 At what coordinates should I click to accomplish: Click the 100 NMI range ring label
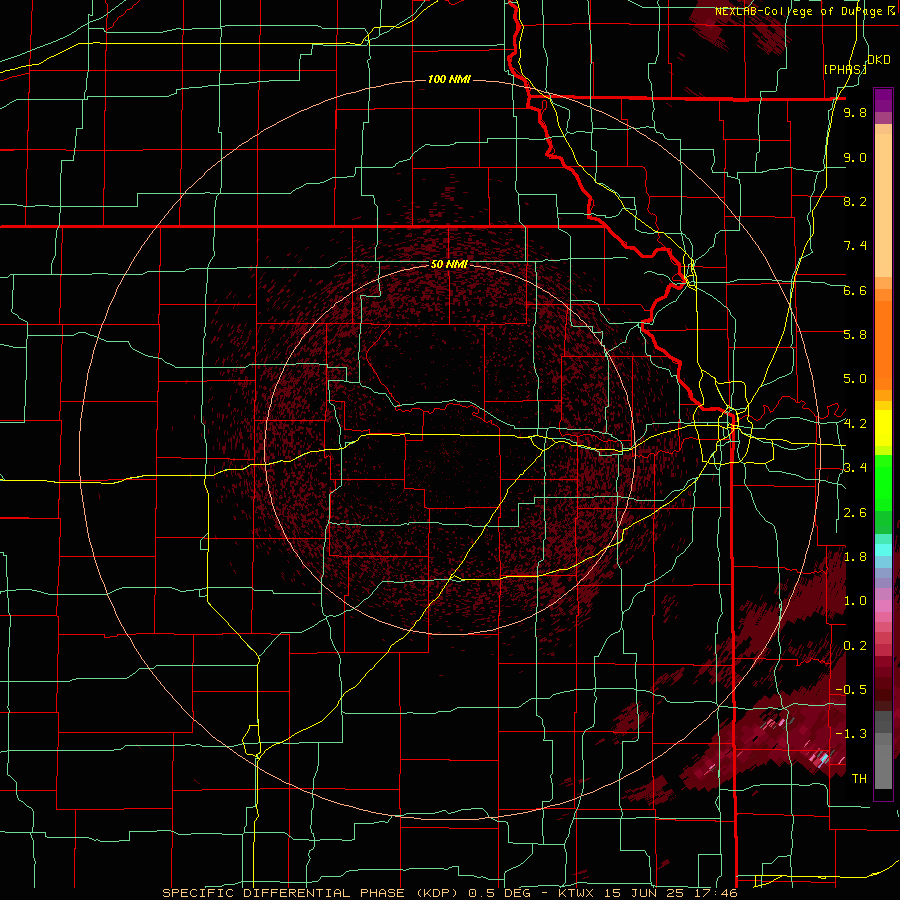tap(449, 79)
